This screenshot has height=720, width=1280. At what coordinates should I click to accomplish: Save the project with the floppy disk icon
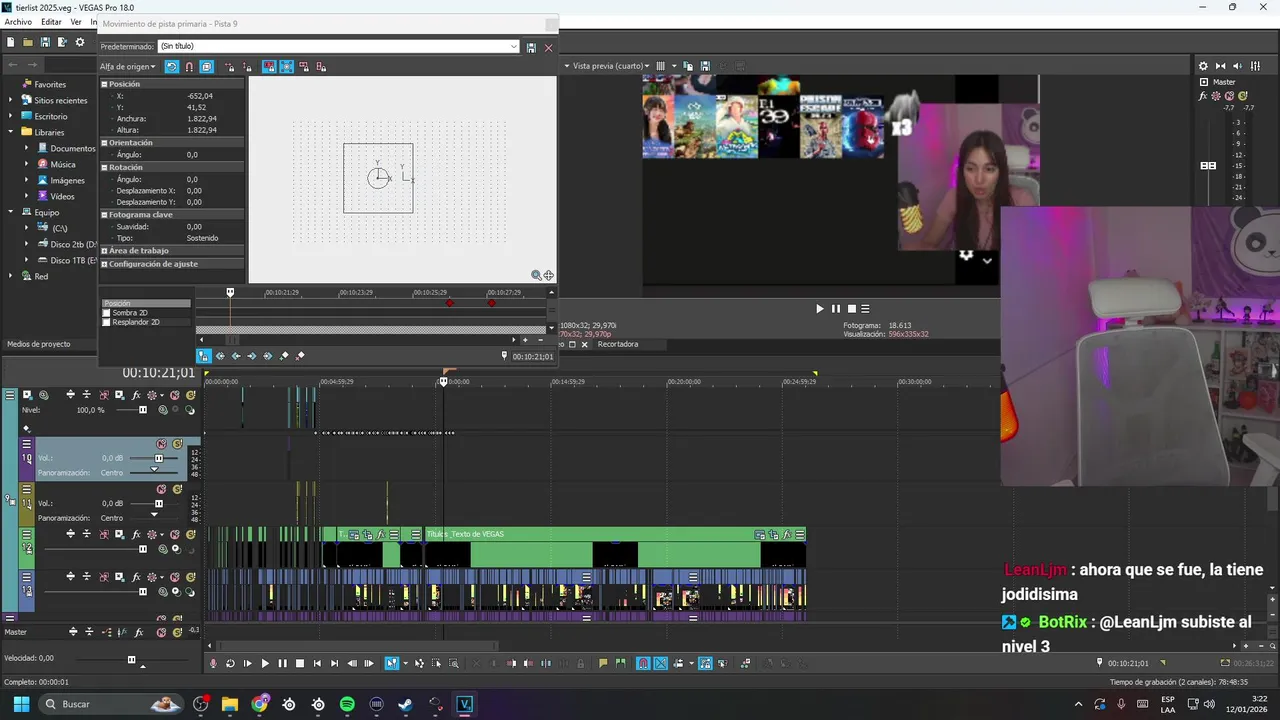[45, 42]
